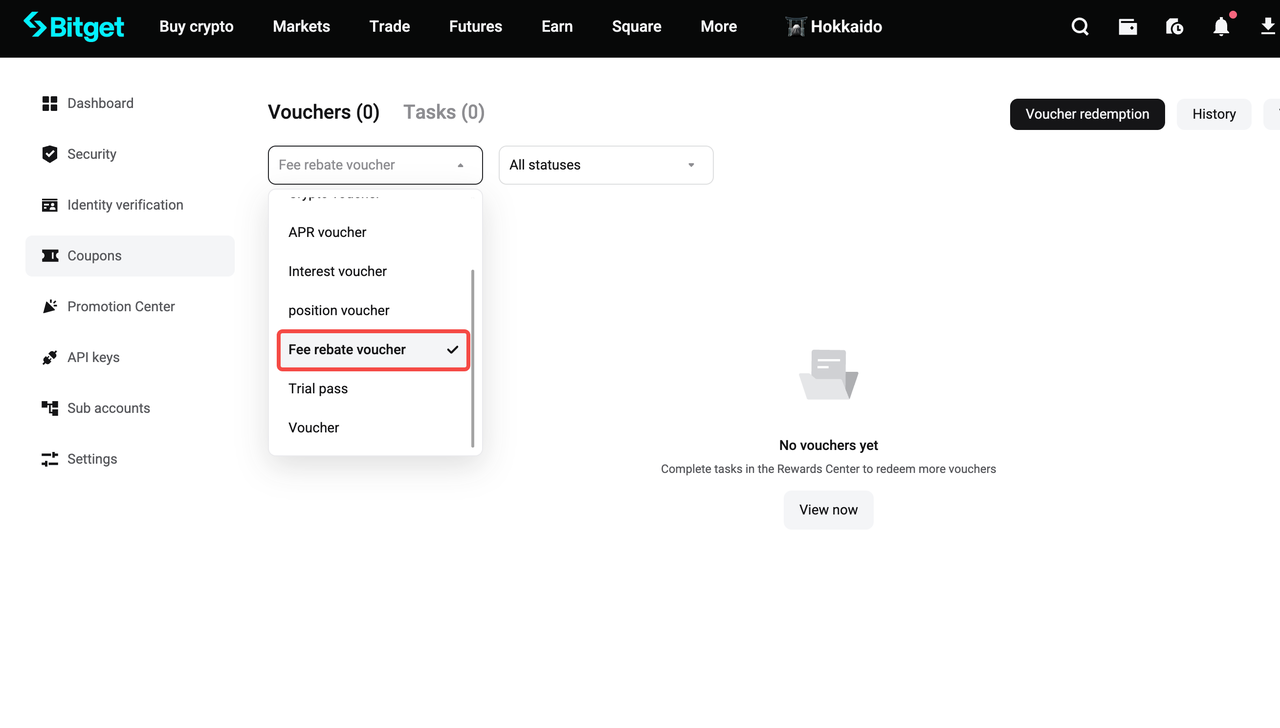
Task: Open the search icon in the header
Action: [1079, 27]
